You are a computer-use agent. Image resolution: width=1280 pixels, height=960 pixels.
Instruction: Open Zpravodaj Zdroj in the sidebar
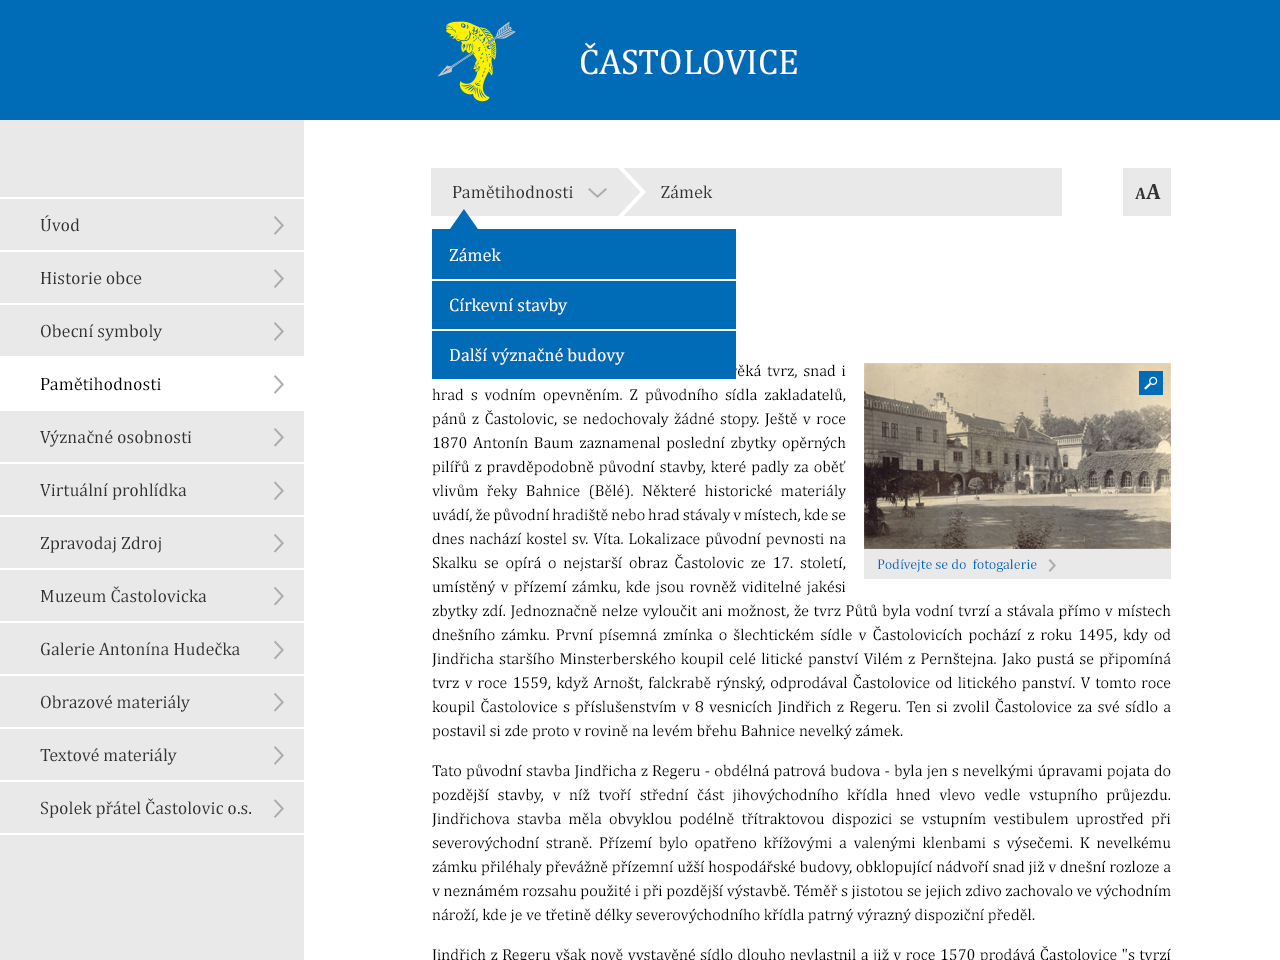pos(152,543)
